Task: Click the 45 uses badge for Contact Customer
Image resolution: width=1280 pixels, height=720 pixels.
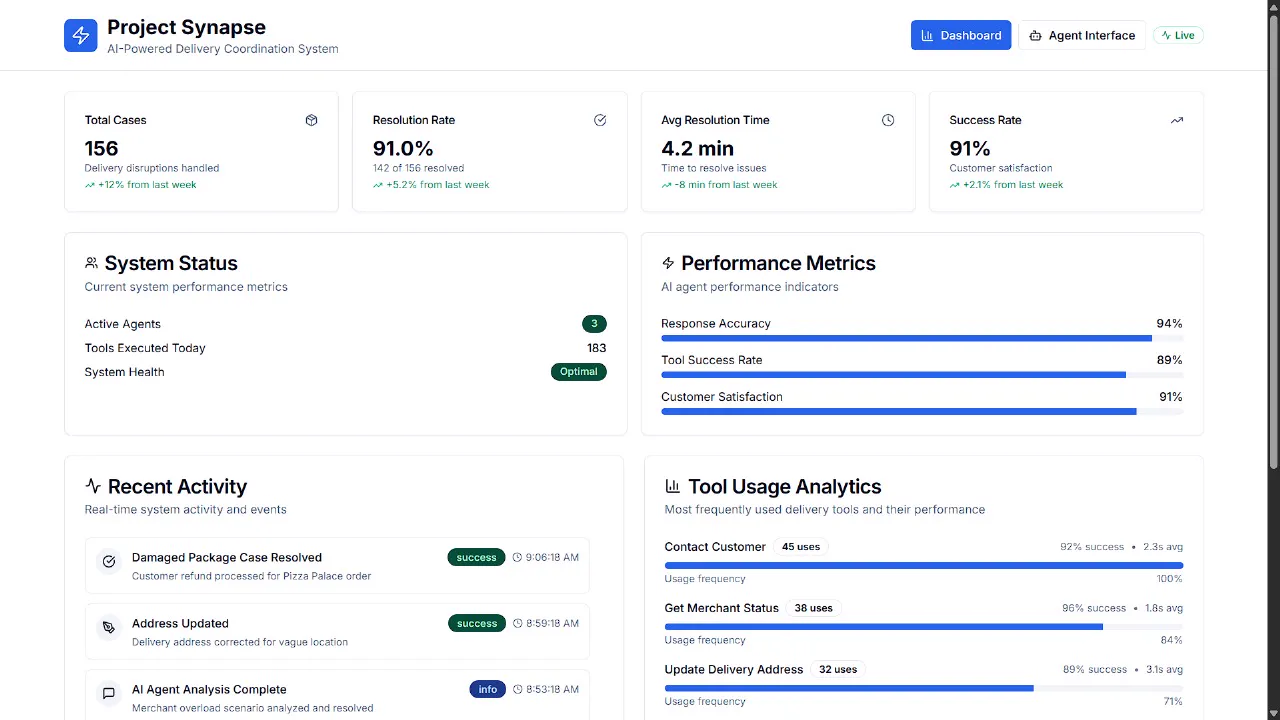Action: 801,547
